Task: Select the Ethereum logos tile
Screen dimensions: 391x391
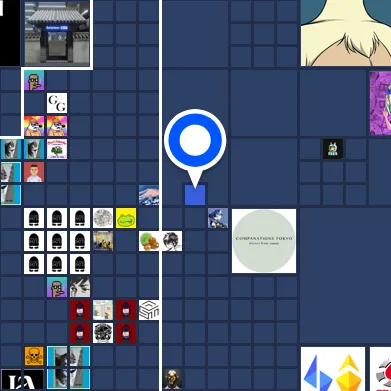Action: click(333, 369)
